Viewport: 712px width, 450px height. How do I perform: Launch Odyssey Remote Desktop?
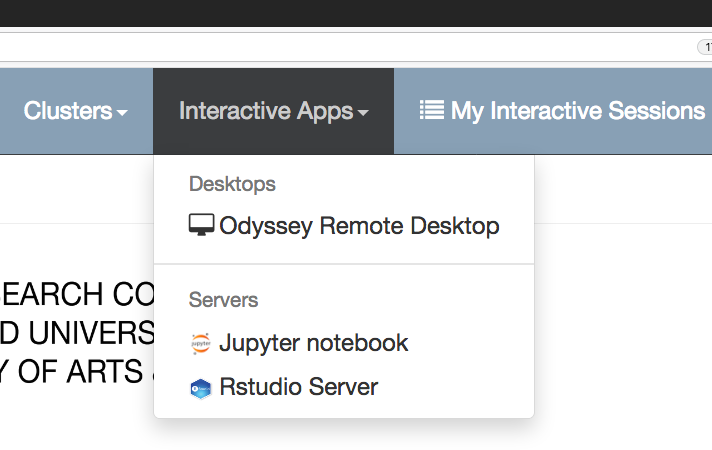[344, 226]
